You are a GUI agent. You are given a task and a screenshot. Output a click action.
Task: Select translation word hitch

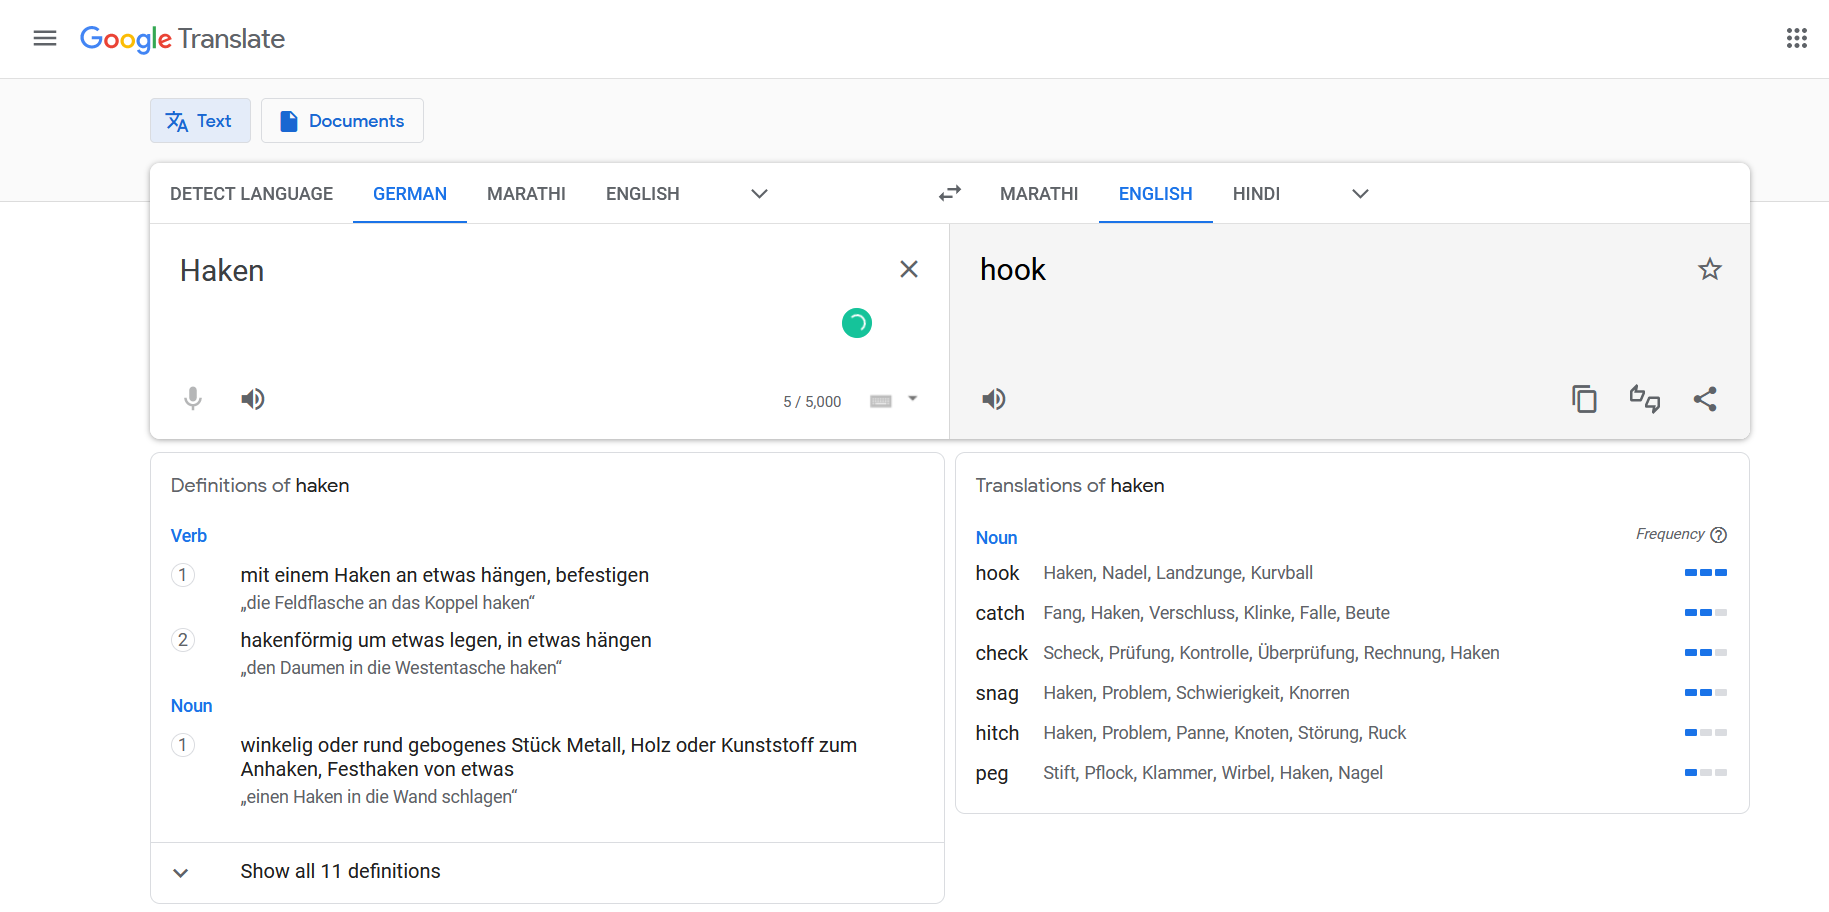(x=997, y=733)
